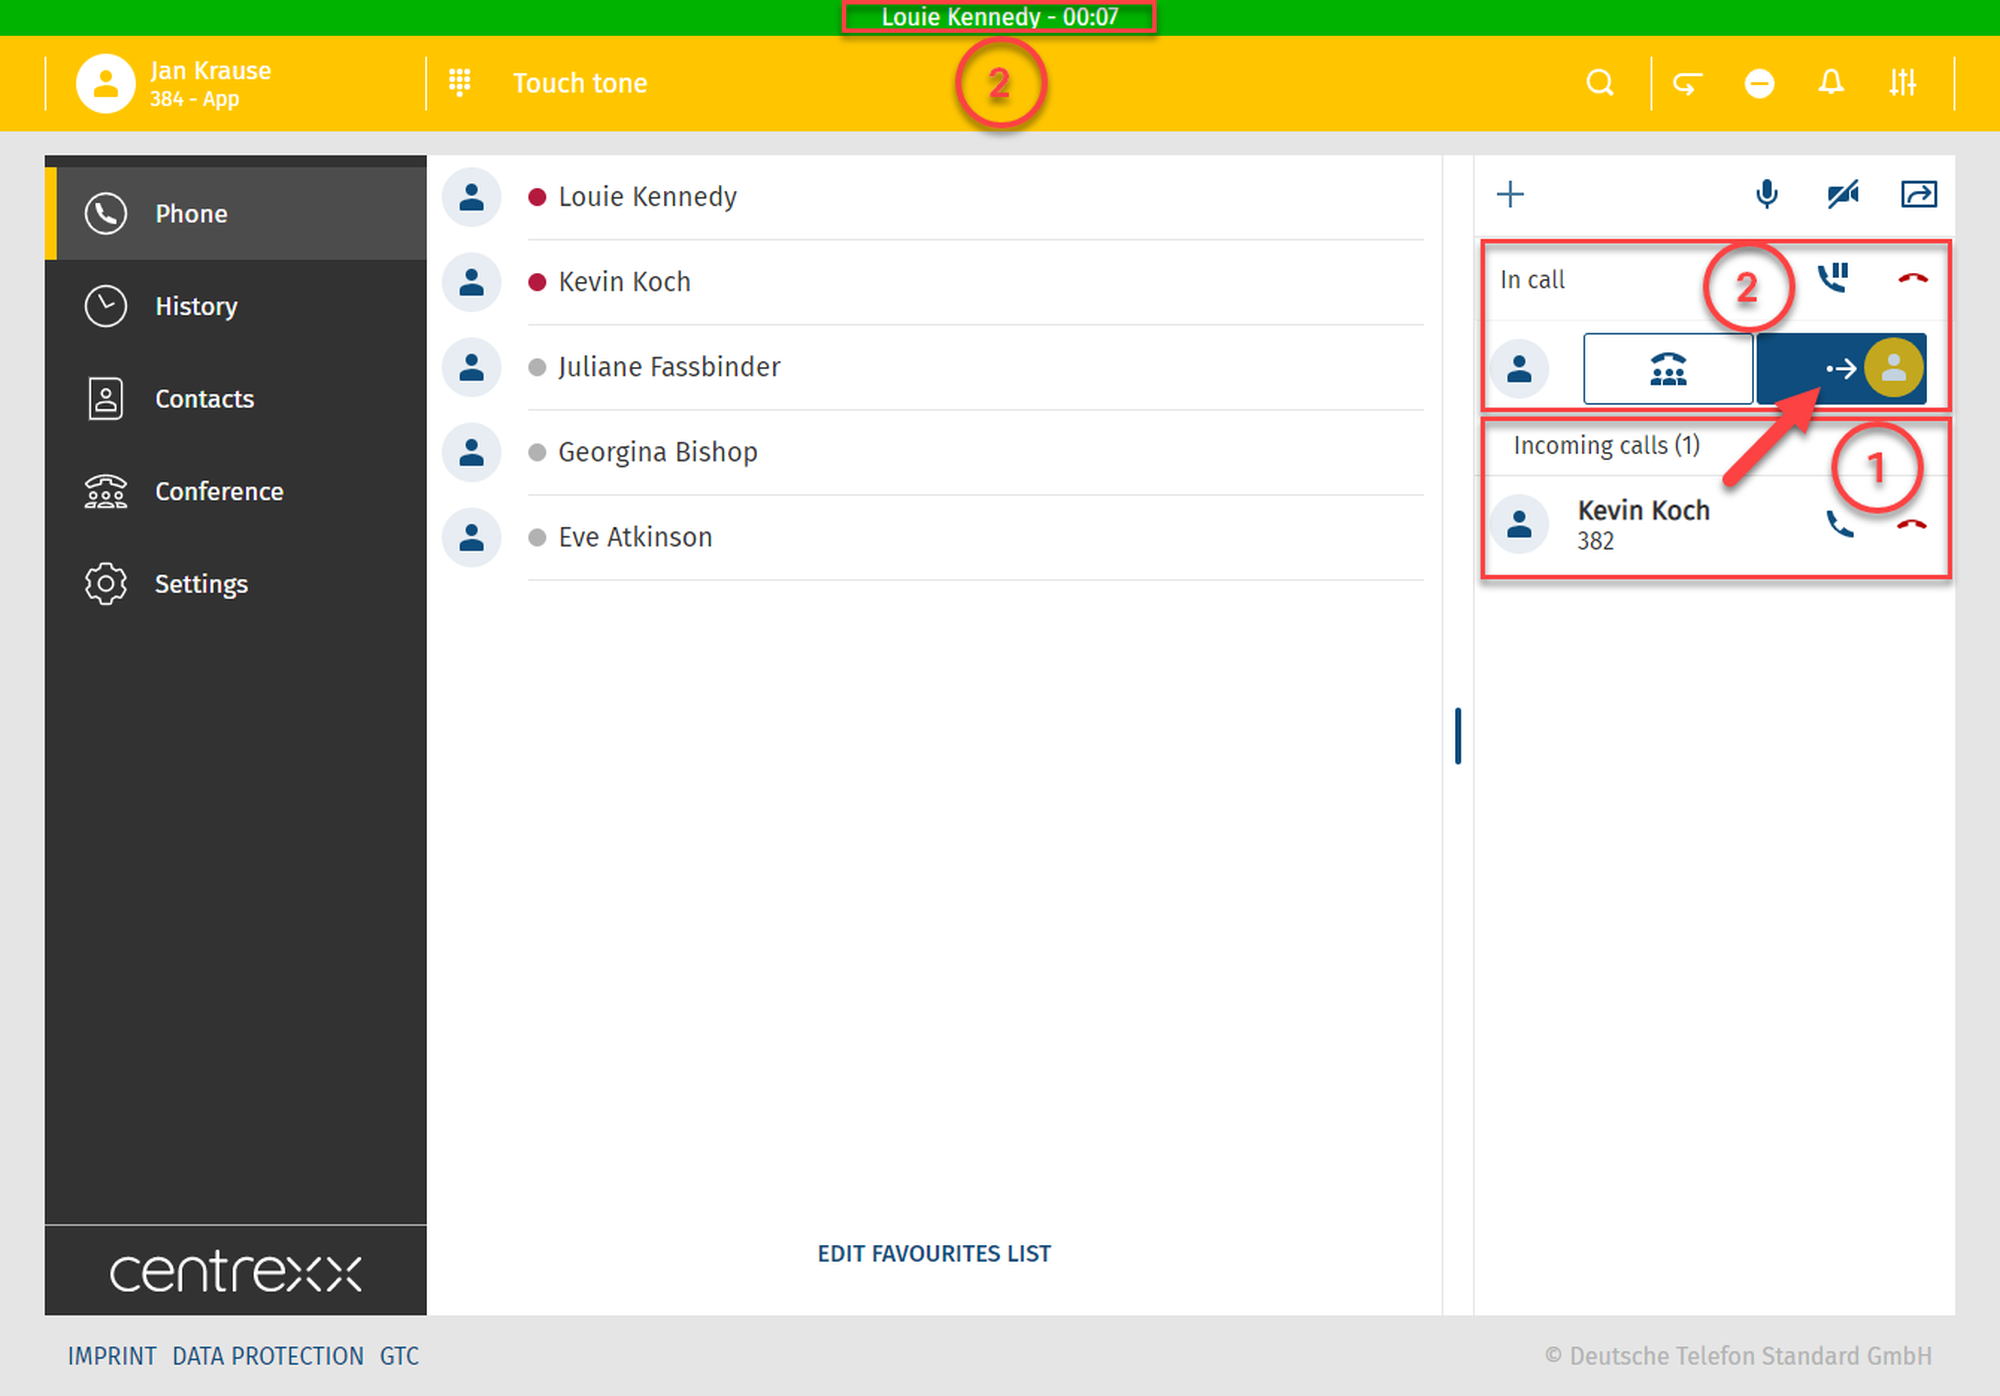Click the notification bell icon
2000x1396 pixels.
[x=1830, y=83]
